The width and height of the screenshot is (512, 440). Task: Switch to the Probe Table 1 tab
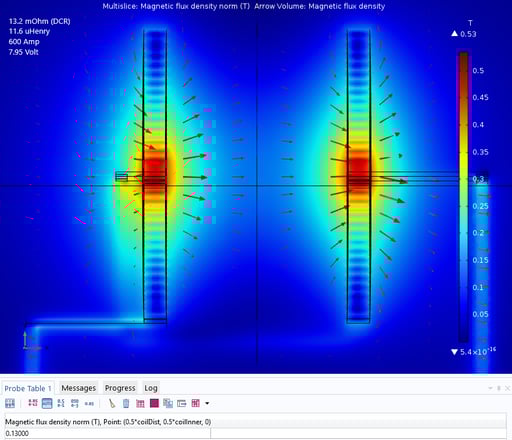tap(28, 388)
